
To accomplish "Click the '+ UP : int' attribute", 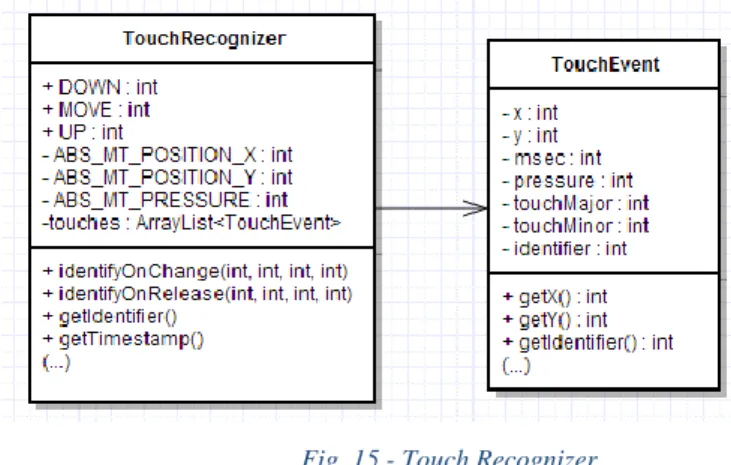I will click(83, 132).
